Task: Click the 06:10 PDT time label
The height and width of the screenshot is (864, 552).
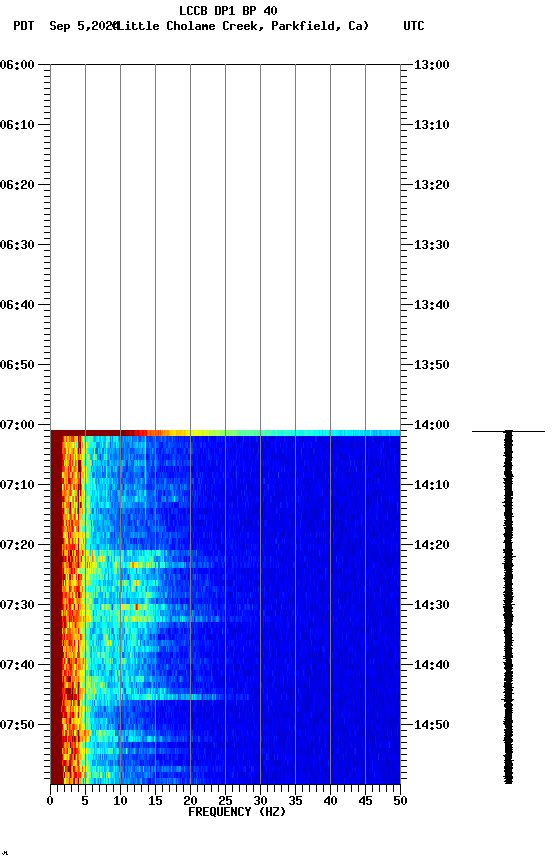Action: pyautogui.click(x=17, y=125)
